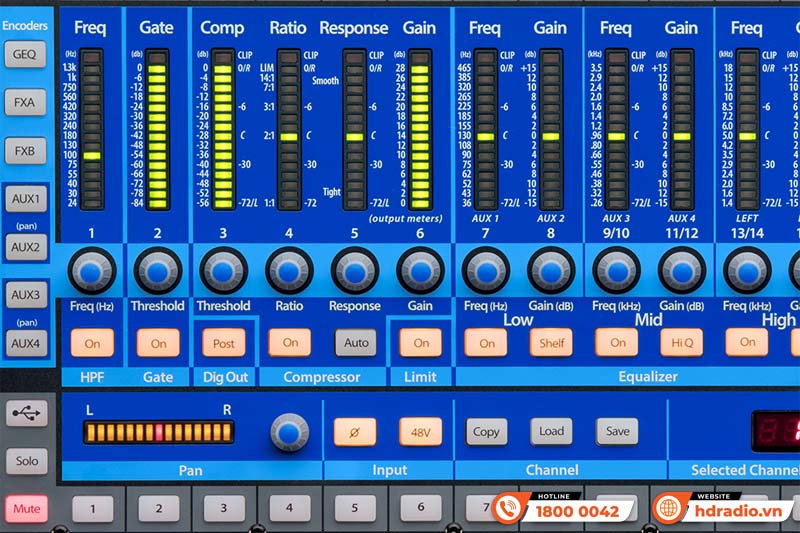Toggle the Compressor On button

tap(290, 342)
